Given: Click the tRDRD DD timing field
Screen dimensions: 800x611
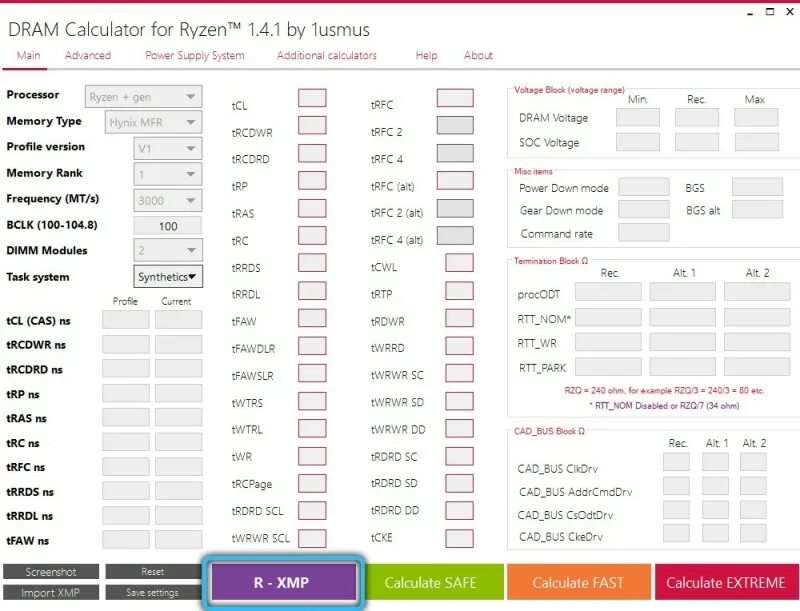Looking at the screenshot, I should [459, 511].
